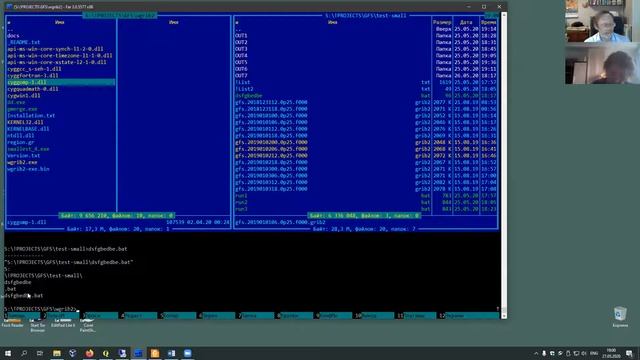The image size is (640, 360).
Task: Open taskbar clock and date
Action: (611, 353)
